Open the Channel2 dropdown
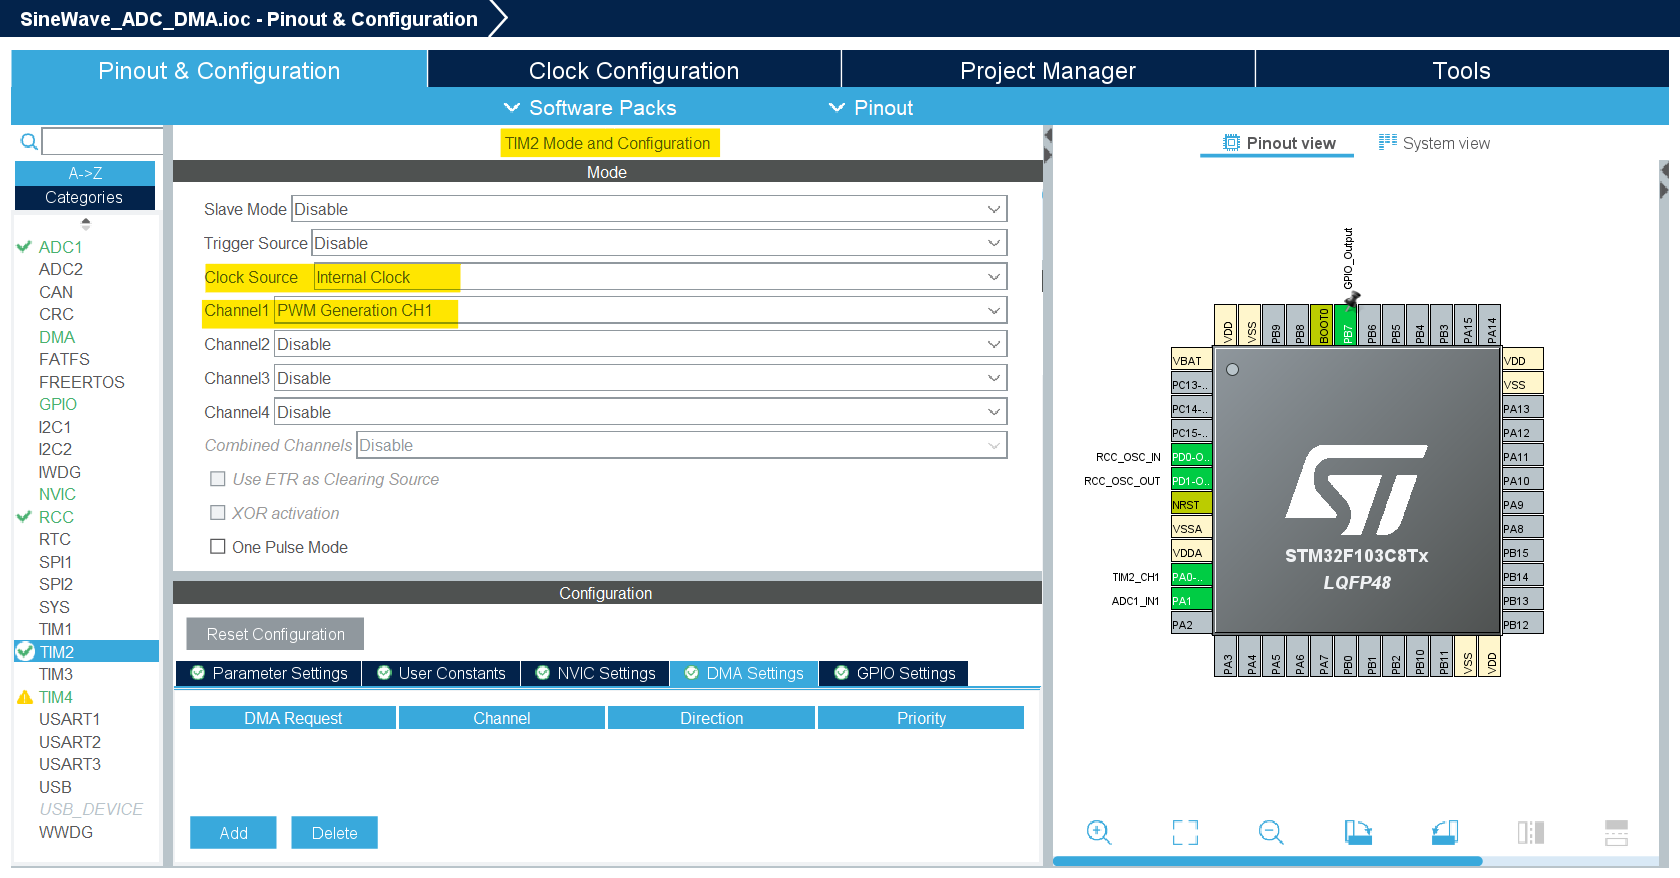Image resolution: width=1680 pixels, height=878 pixels. 640,344
